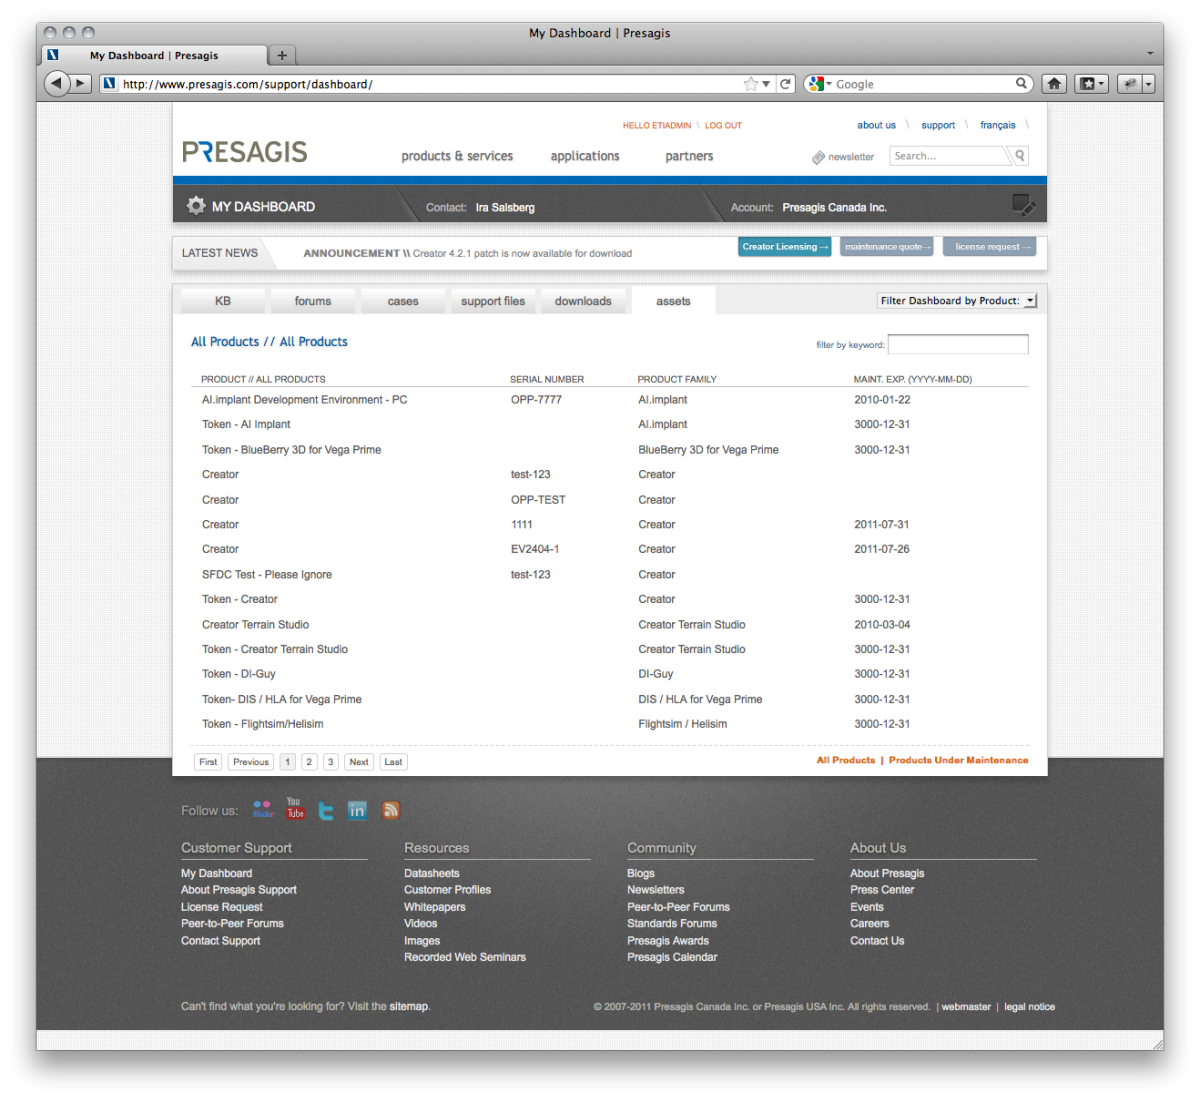This screenshot has width=1200, height=1093.
Task: Click All Products link at table bottom
Action: point(845,760)
